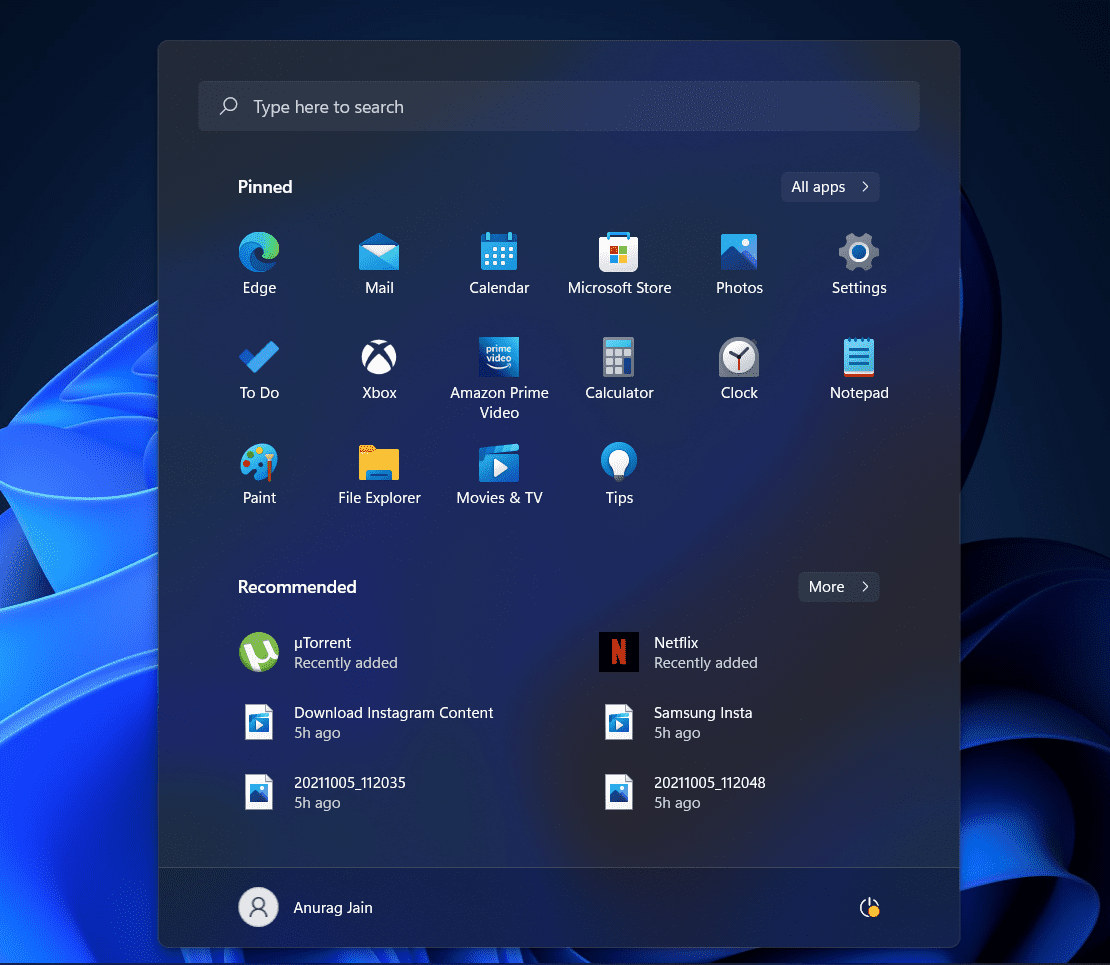
Task: Click the power button
Action: click(869, 908)
